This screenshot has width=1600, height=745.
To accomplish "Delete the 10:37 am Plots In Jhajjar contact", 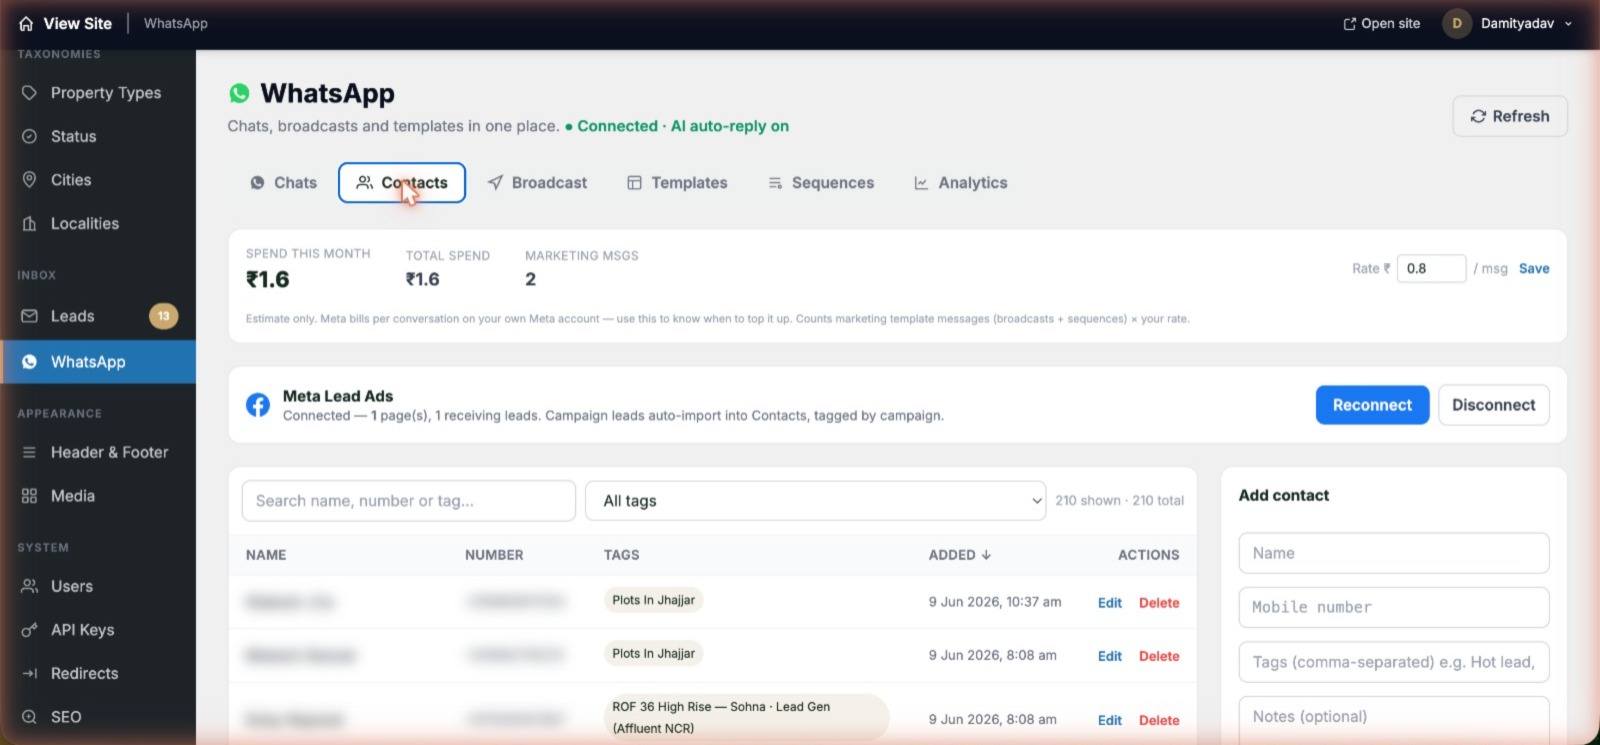I will [x=1159, y=603].
